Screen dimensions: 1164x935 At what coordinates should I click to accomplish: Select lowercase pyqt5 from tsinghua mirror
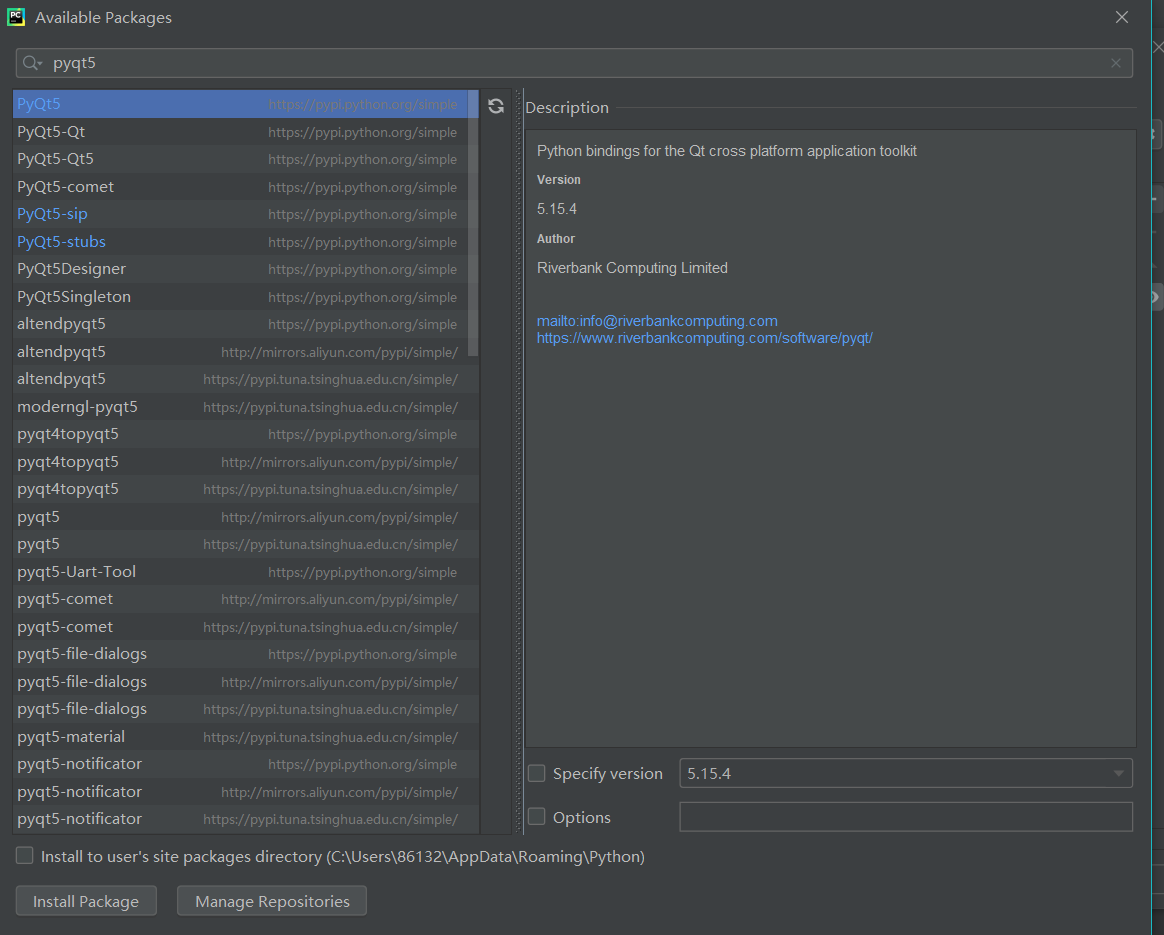tap(246, 544)
